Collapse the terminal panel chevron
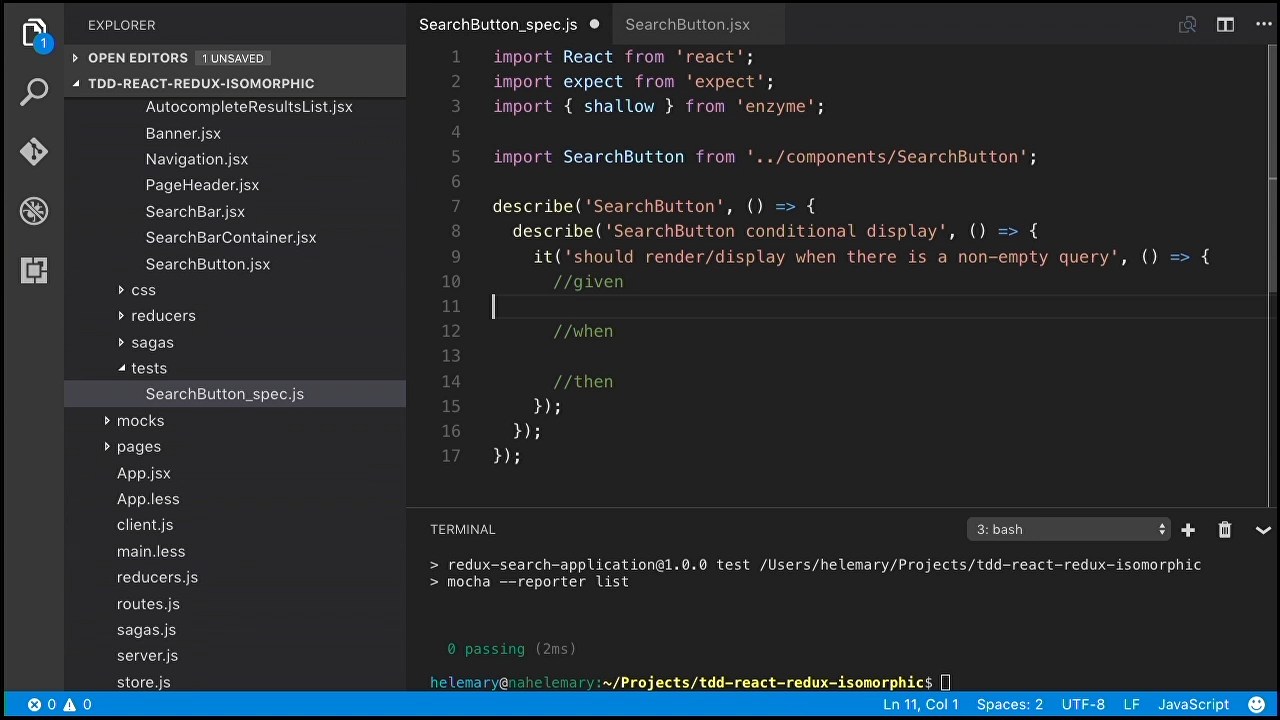1280x720 pixels. coord(1263,530)
